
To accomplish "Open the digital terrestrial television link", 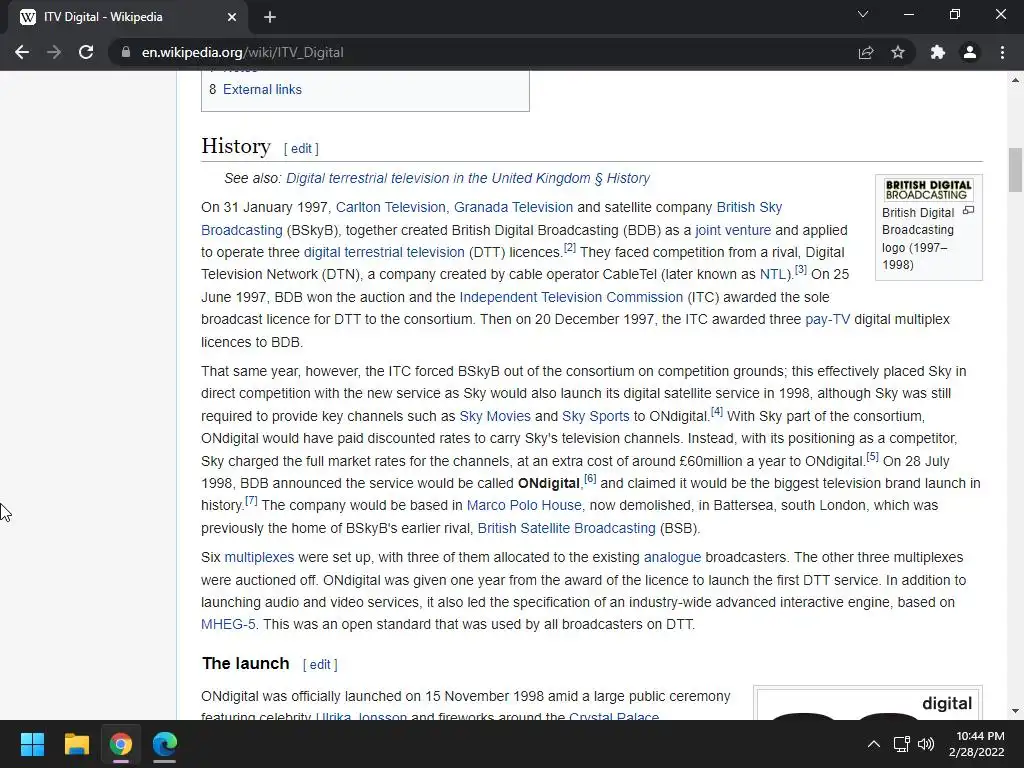I will tap(384, 252).
